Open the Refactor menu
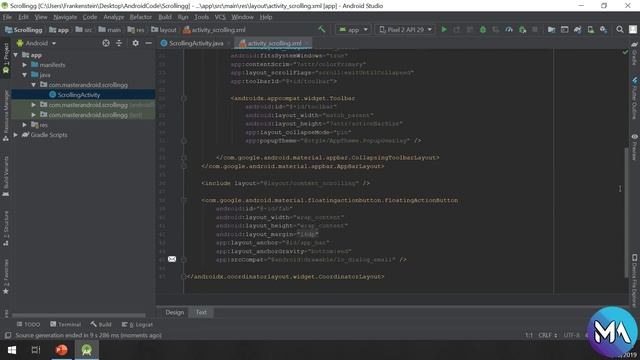The height and width of the screenshot is (360, 640). tap(141, 17)
